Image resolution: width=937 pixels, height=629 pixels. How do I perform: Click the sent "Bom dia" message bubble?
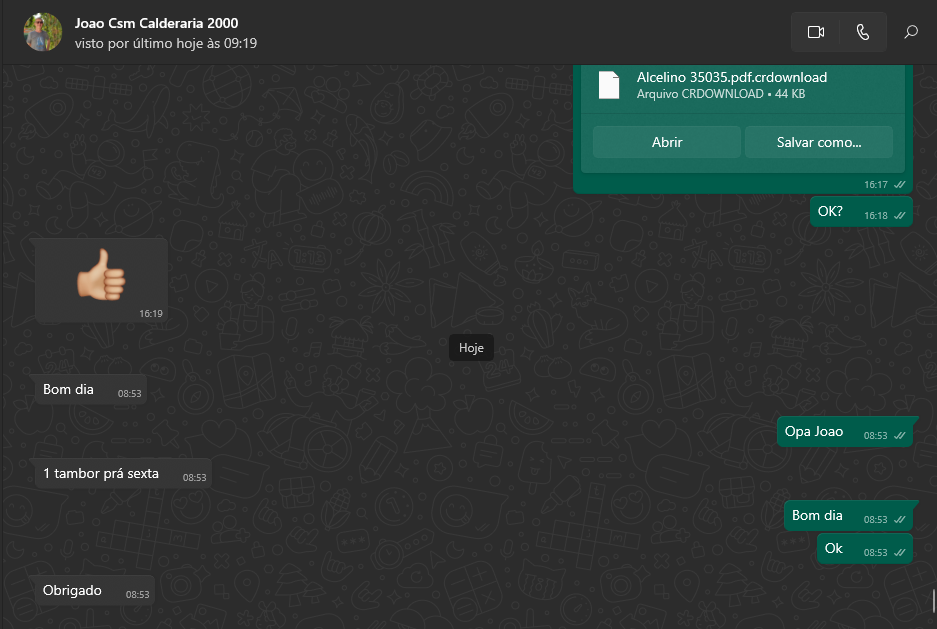pos(817,516)
